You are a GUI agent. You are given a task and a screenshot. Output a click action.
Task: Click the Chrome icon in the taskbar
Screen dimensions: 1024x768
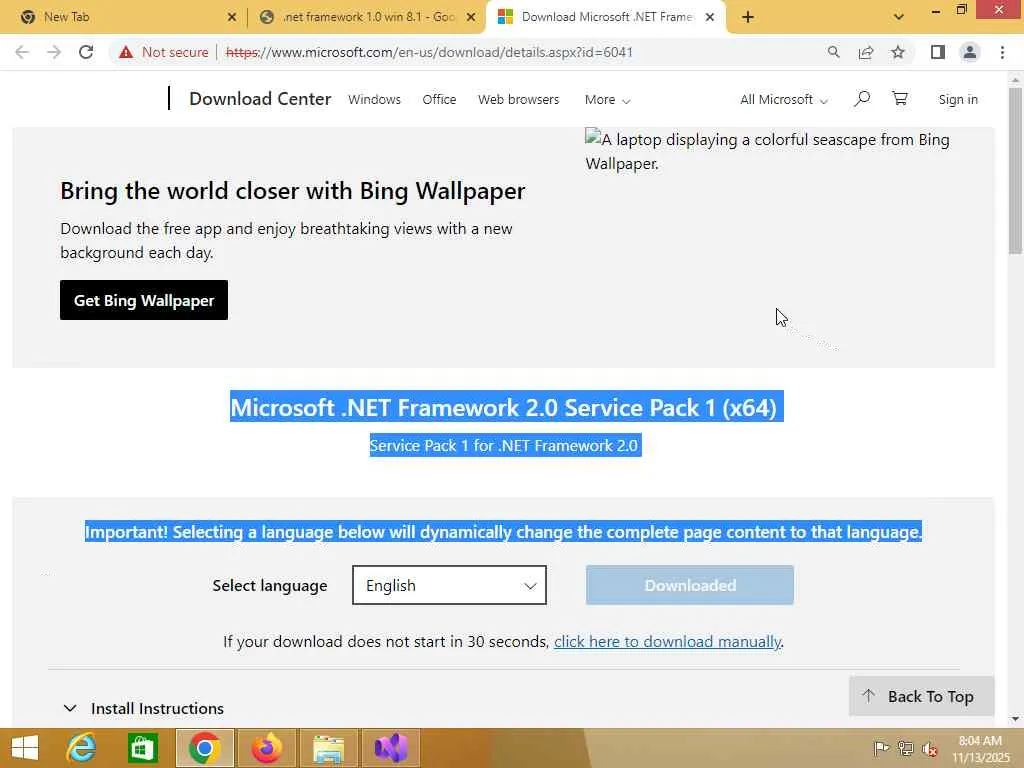coord(204,748)
